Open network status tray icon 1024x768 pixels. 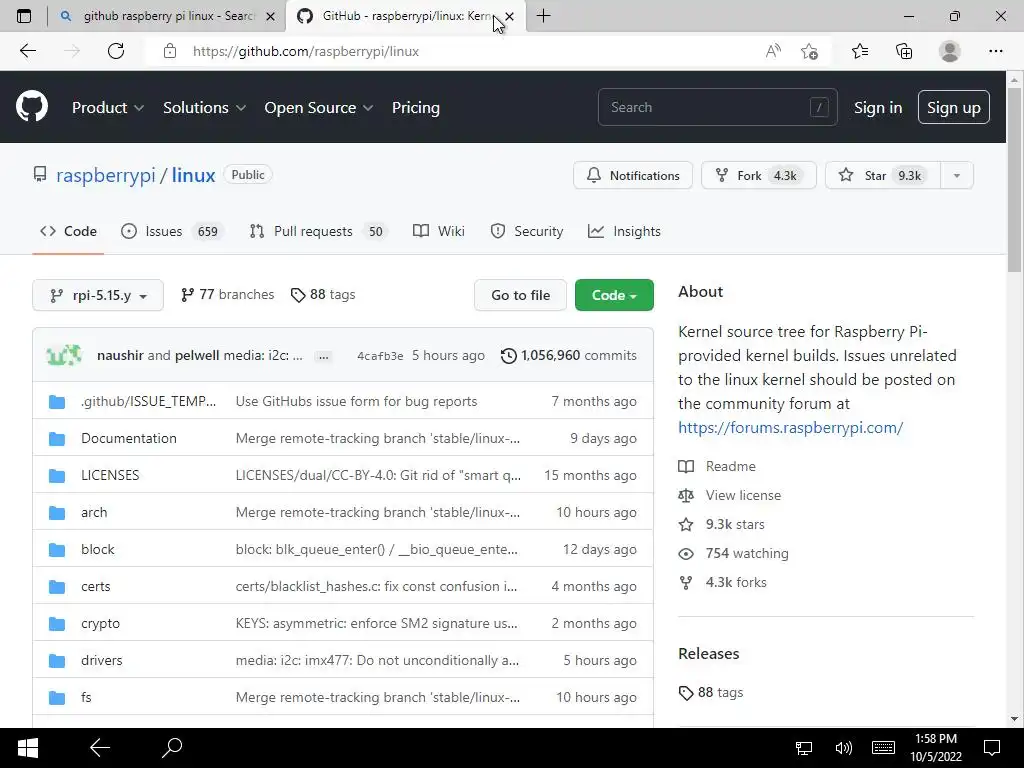804,748
